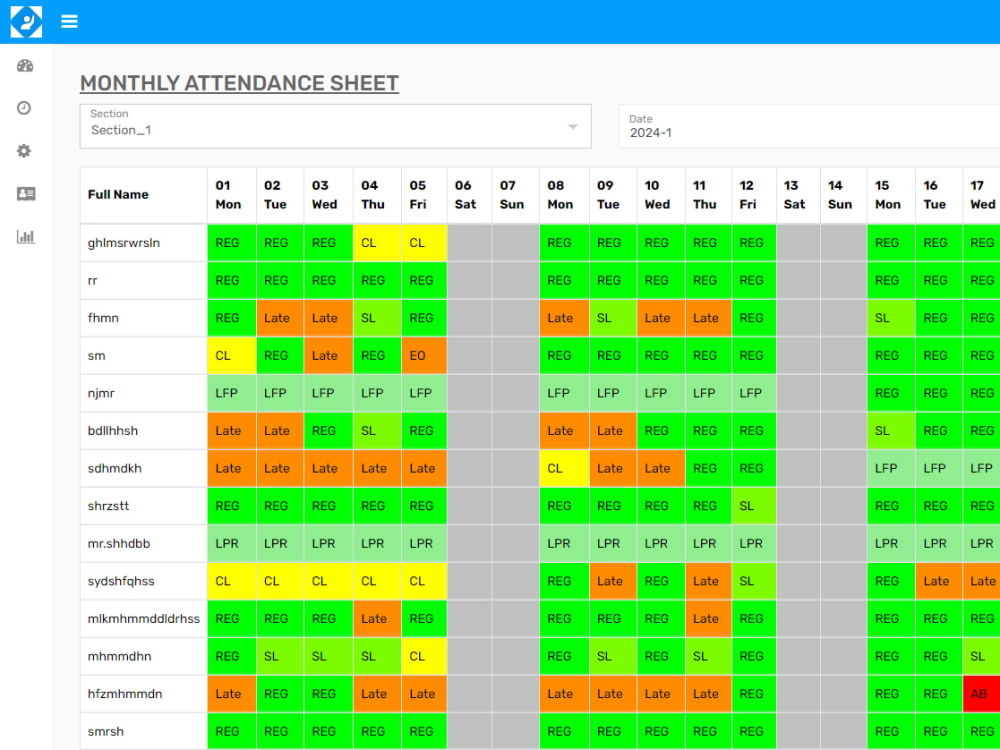
Task: Click the name hfzmhmmdn
Action: [125, 694]
